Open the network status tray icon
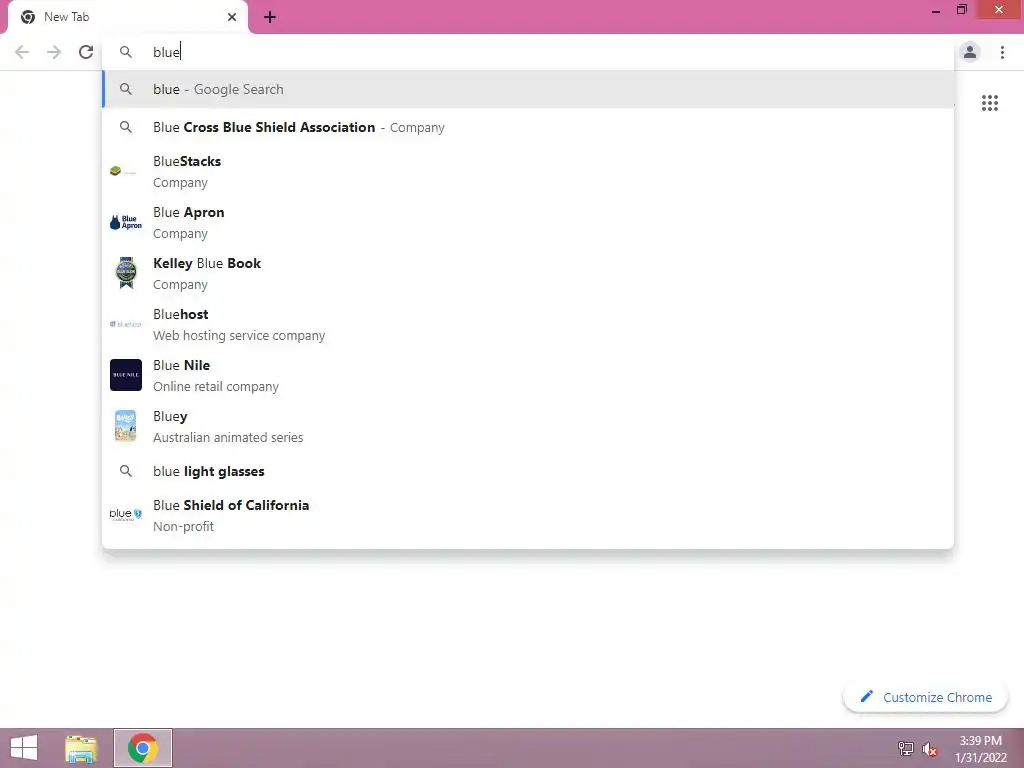 (x=905, y=748)
